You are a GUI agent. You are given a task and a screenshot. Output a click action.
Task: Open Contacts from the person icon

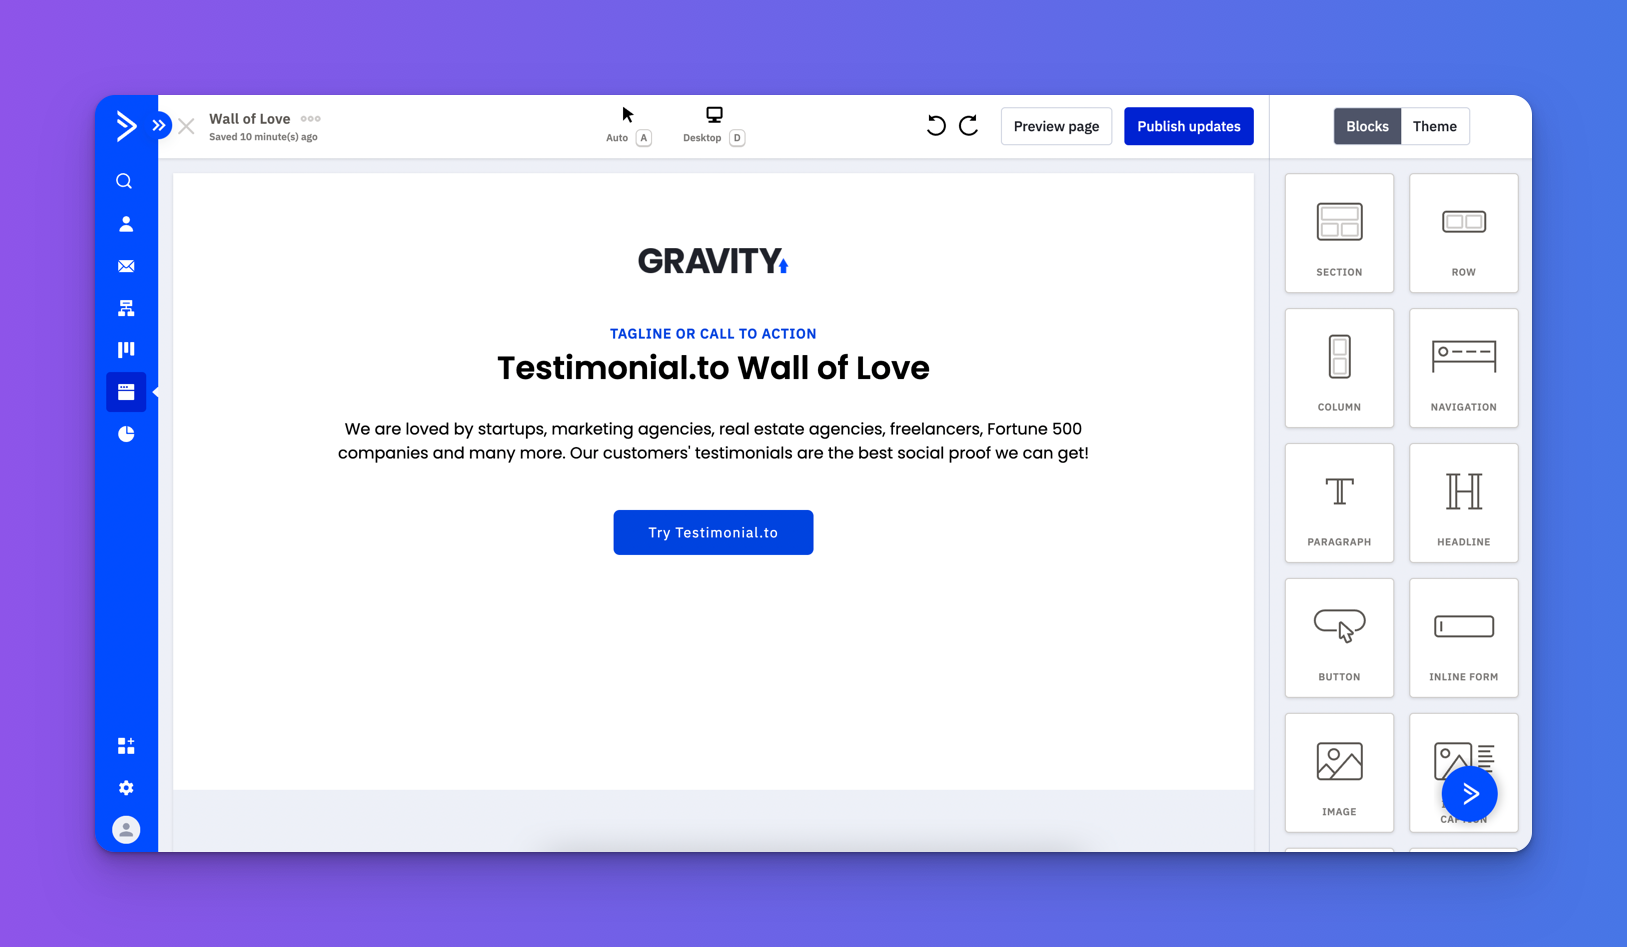pos(126,224)
